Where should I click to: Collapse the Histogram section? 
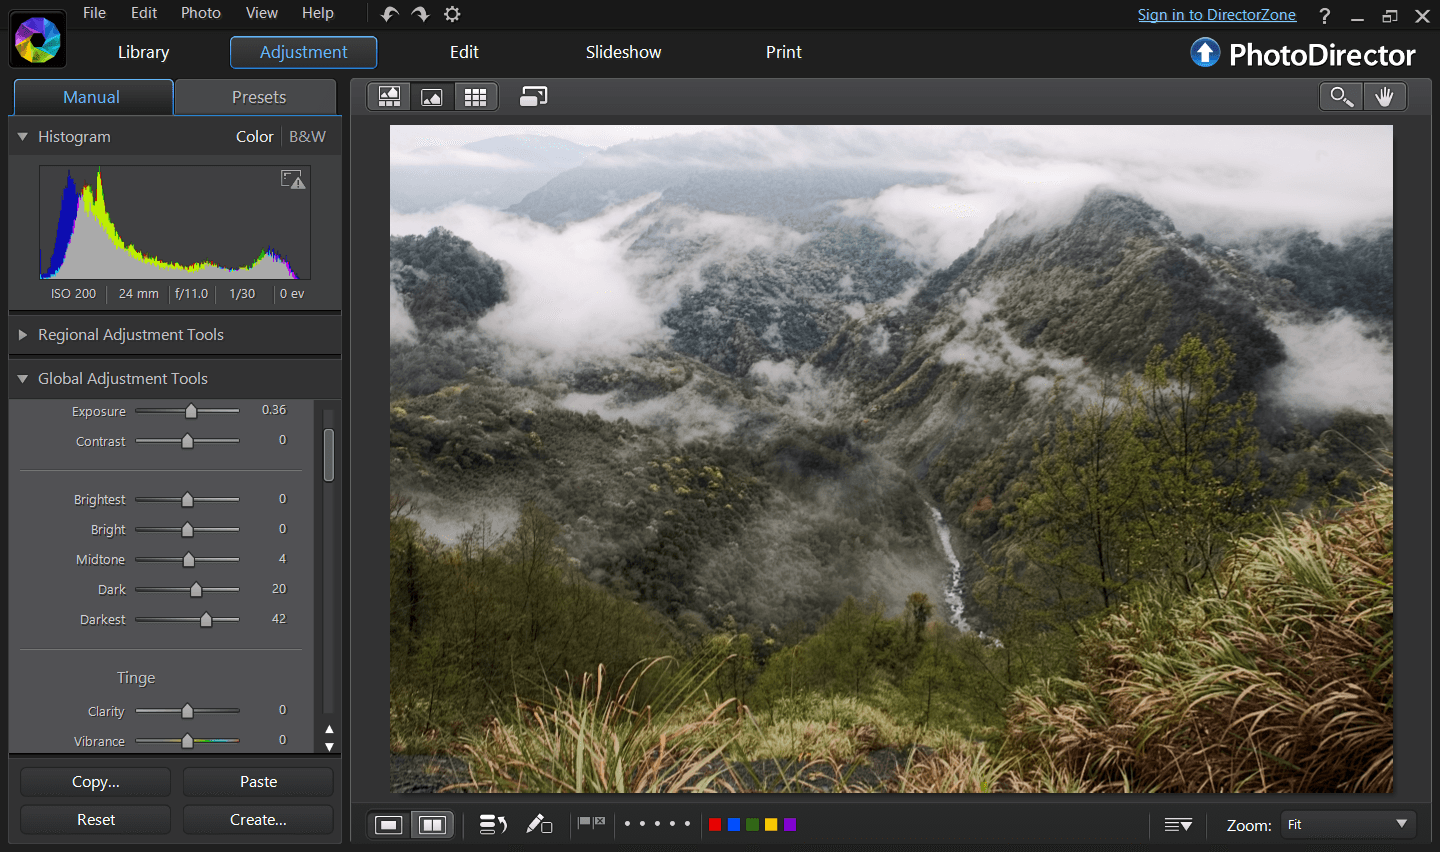click(x=22, y=137)
